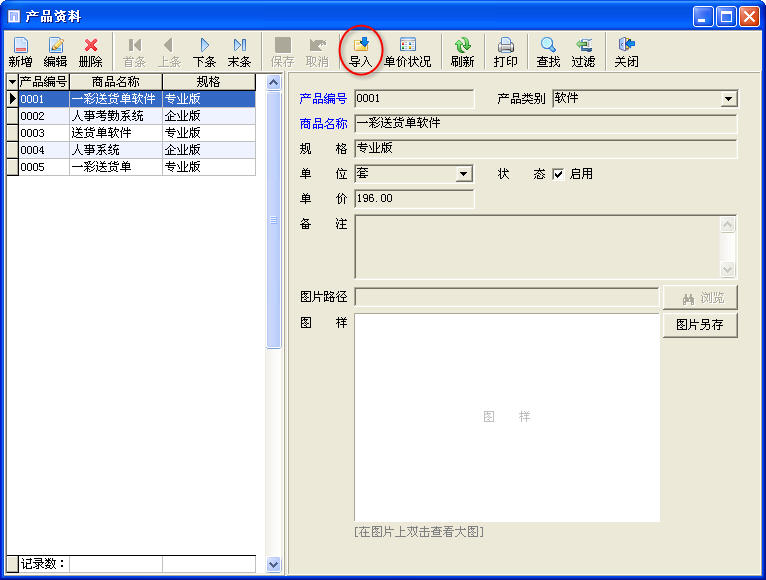Click the 取消 (Cancel) toolbar icon
766x580 pixels.
[x=317, y=52]
